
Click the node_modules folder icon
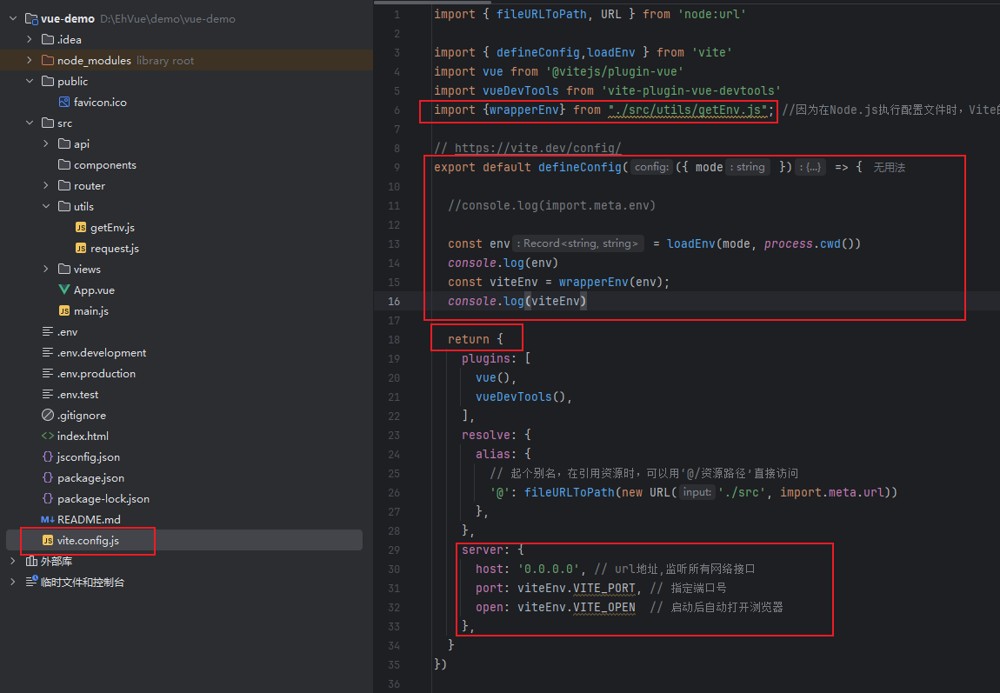[47, 60]
